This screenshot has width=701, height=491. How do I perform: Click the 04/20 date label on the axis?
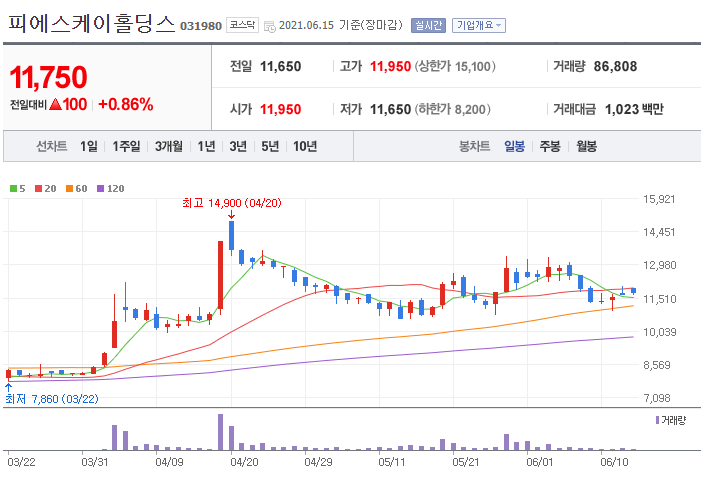tap(244, 462)
